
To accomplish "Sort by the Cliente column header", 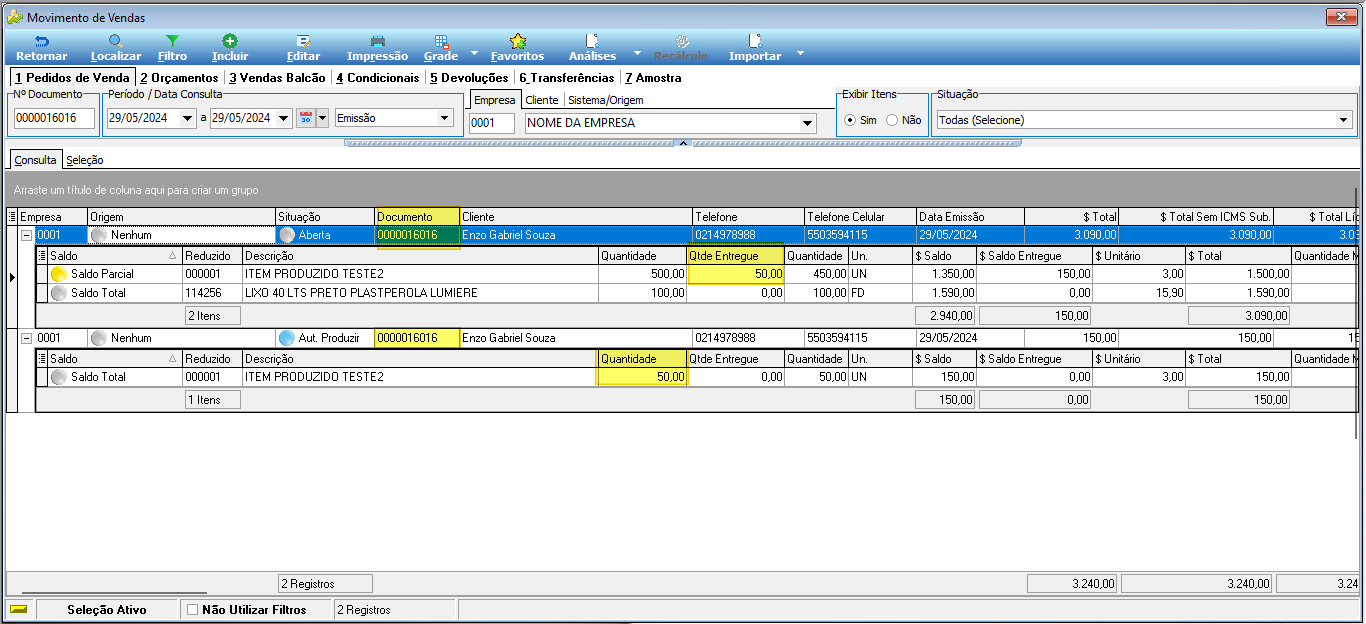I will pos(575,217).
